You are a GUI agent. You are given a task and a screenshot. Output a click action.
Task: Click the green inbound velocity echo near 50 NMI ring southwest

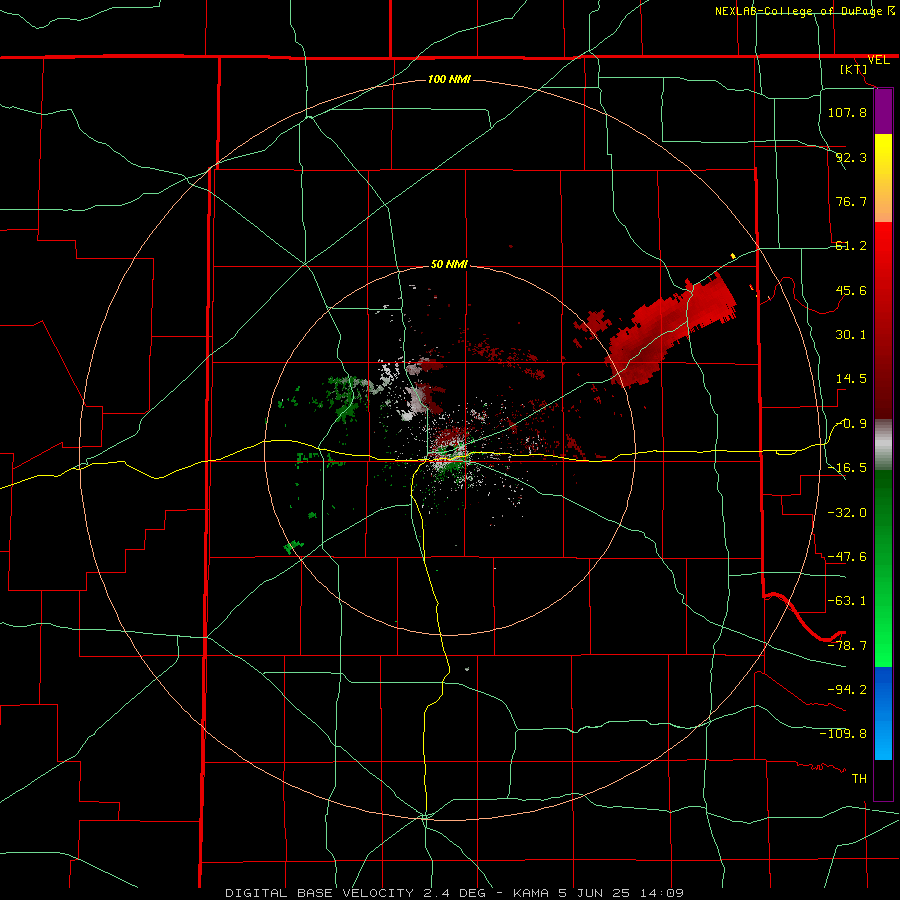pos(293,546)
